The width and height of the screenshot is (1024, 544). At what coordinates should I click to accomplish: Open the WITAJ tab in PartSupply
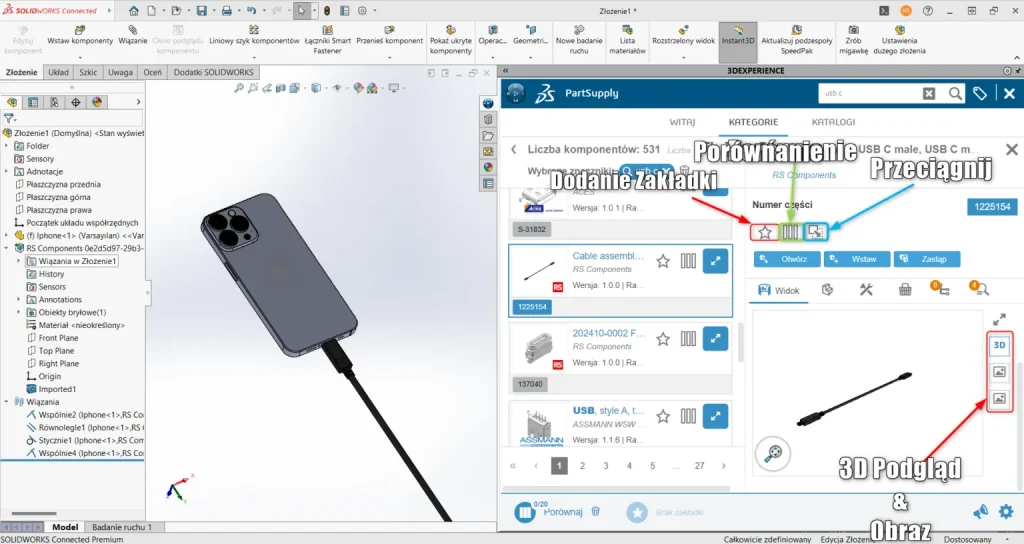[x=682, y=122]
